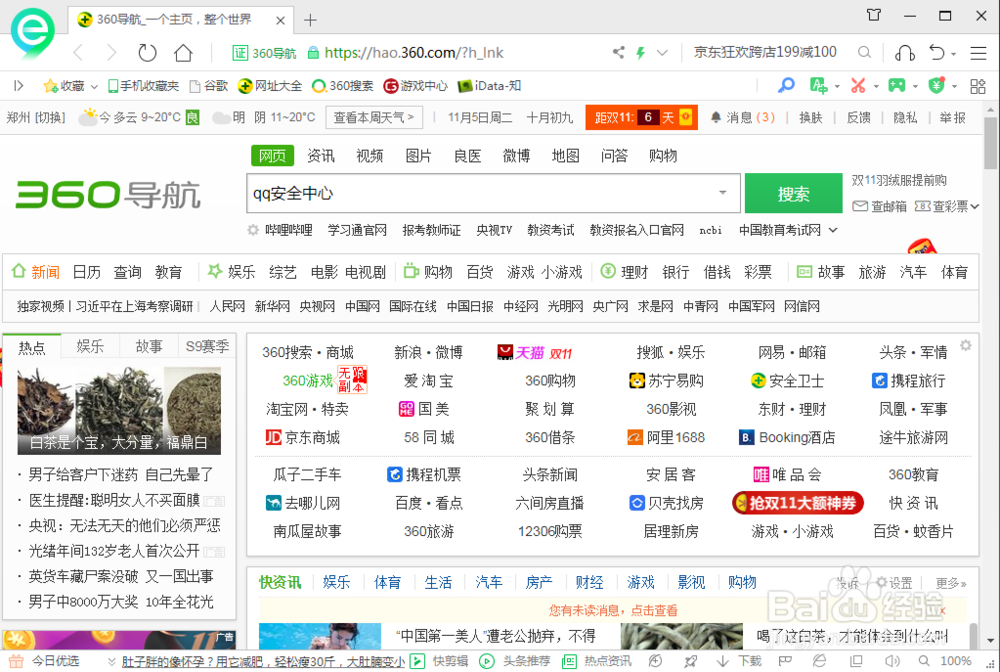1000x672 pixels.
Task: Click the 抢双11大额神券 banner button
Action: [x=797, y=503]
